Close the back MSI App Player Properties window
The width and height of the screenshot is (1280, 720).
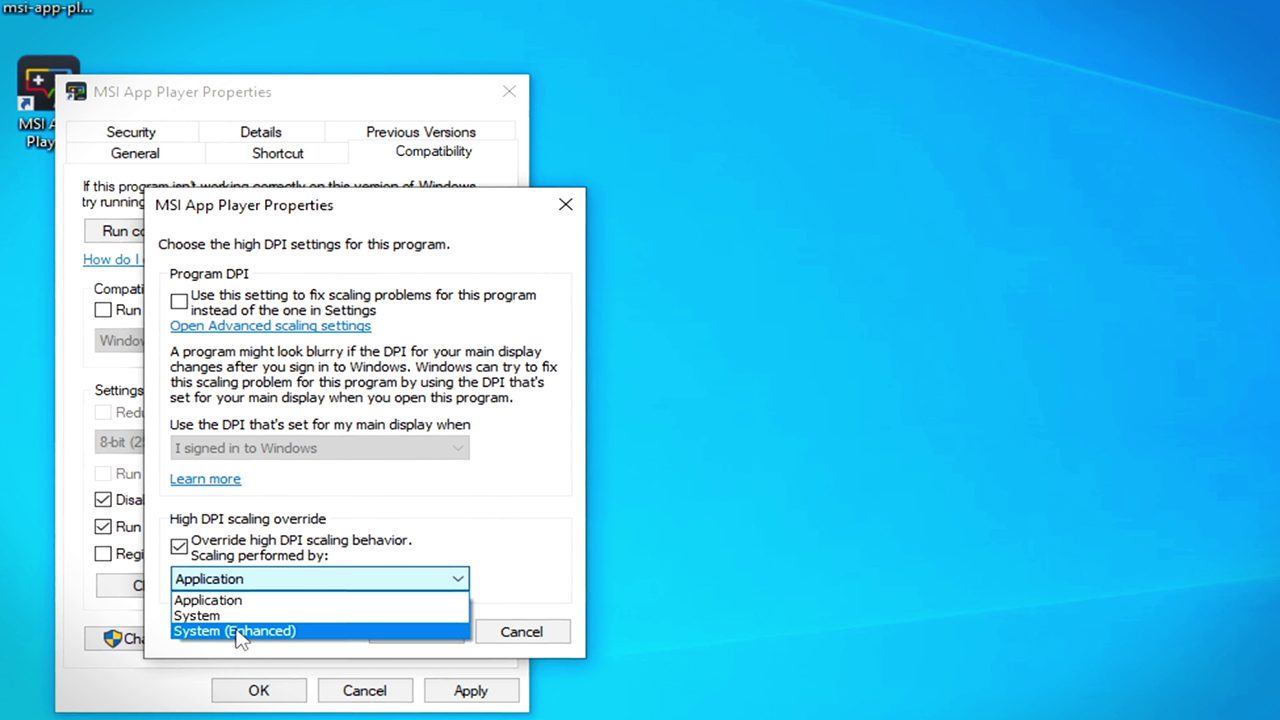(509, 91)
